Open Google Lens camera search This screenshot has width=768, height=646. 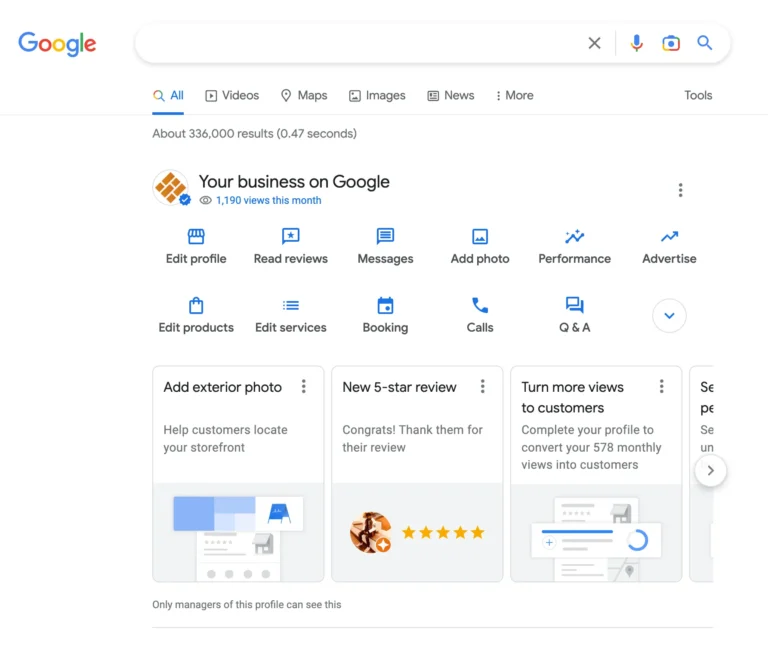pos(671,43)
